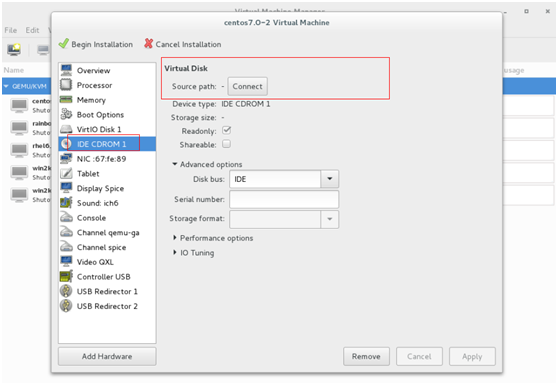Image resolution: width=558 pixels, height=385 pixels.
Task: Toggle the Readonly checkbox
Action: 226,130
